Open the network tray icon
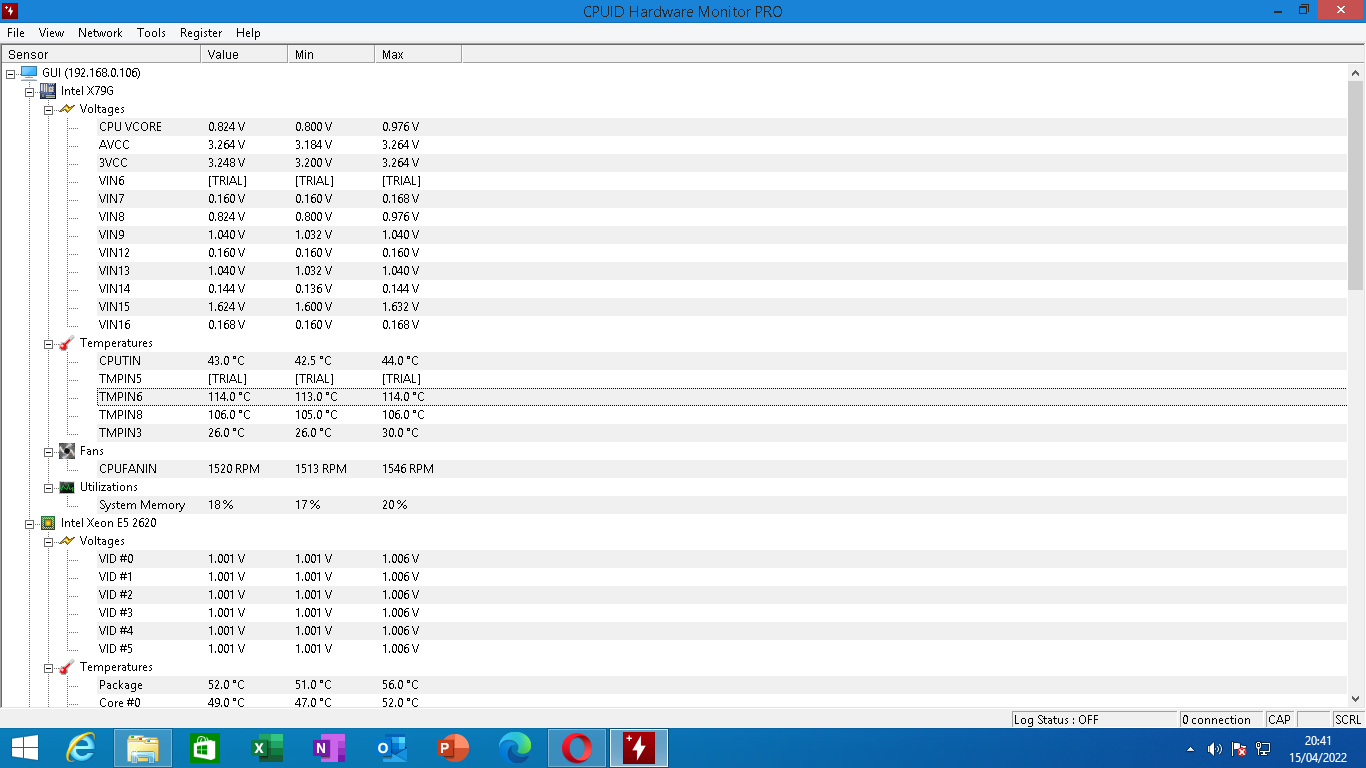 click(1263, 749)
